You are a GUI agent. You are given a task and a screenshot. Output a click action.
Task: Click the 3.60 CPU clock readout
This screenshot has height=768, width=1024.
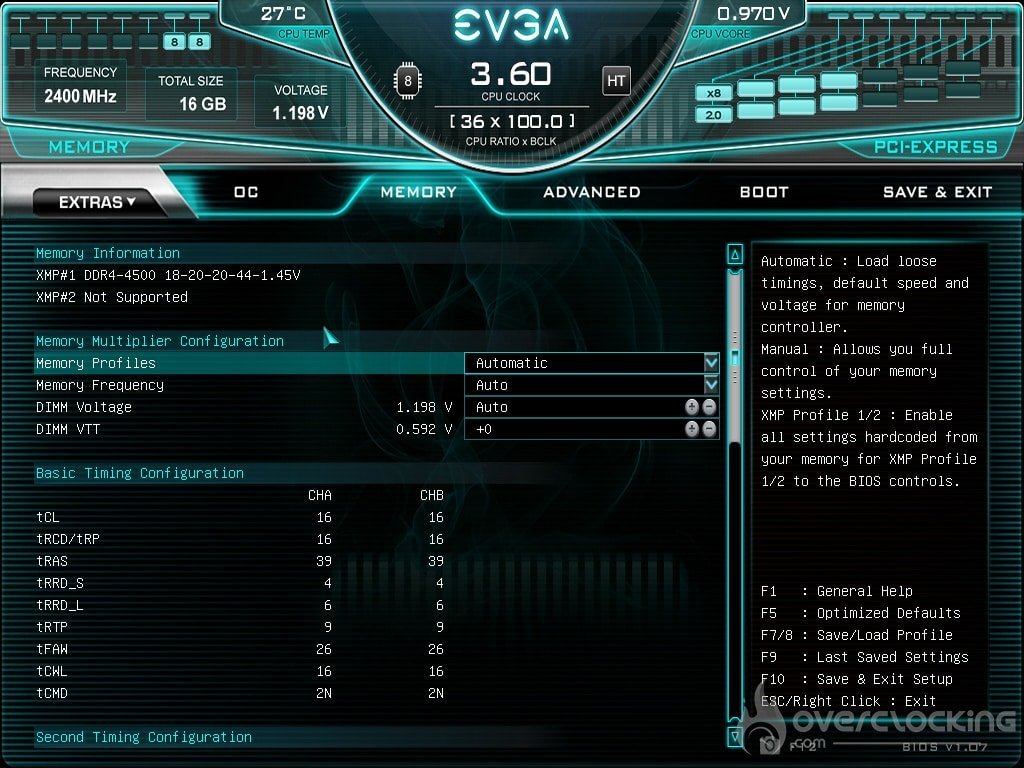pos(511,74)
